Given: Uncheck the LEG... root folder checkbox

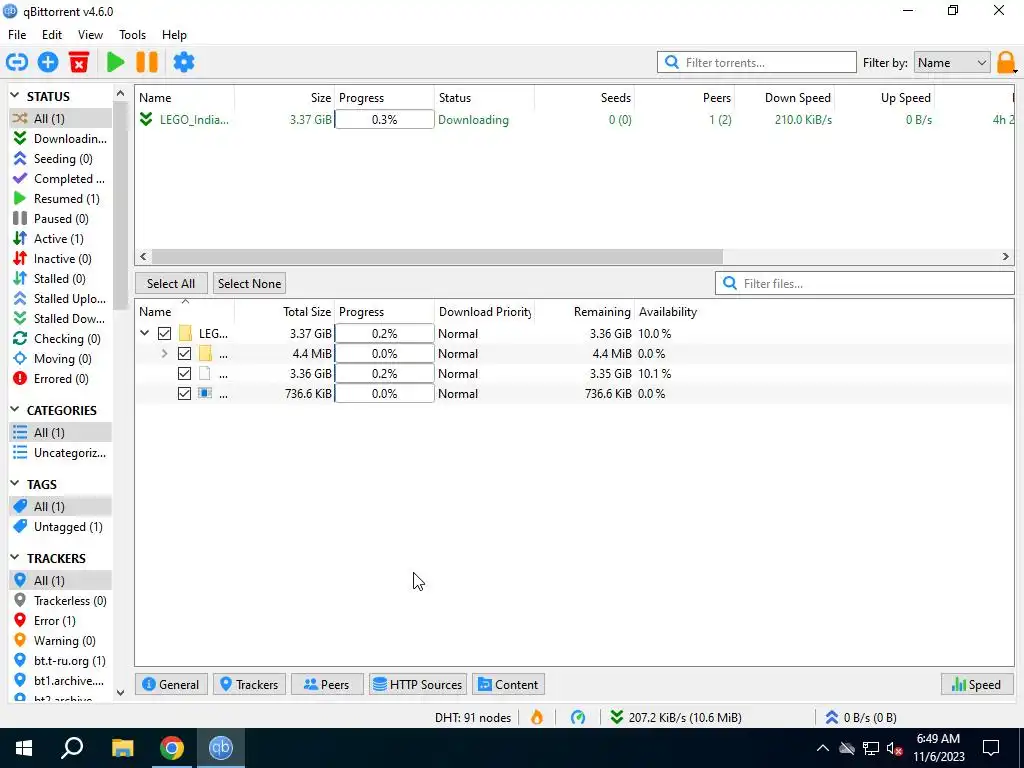Looking at the screenshot, I should pos(165,334).
